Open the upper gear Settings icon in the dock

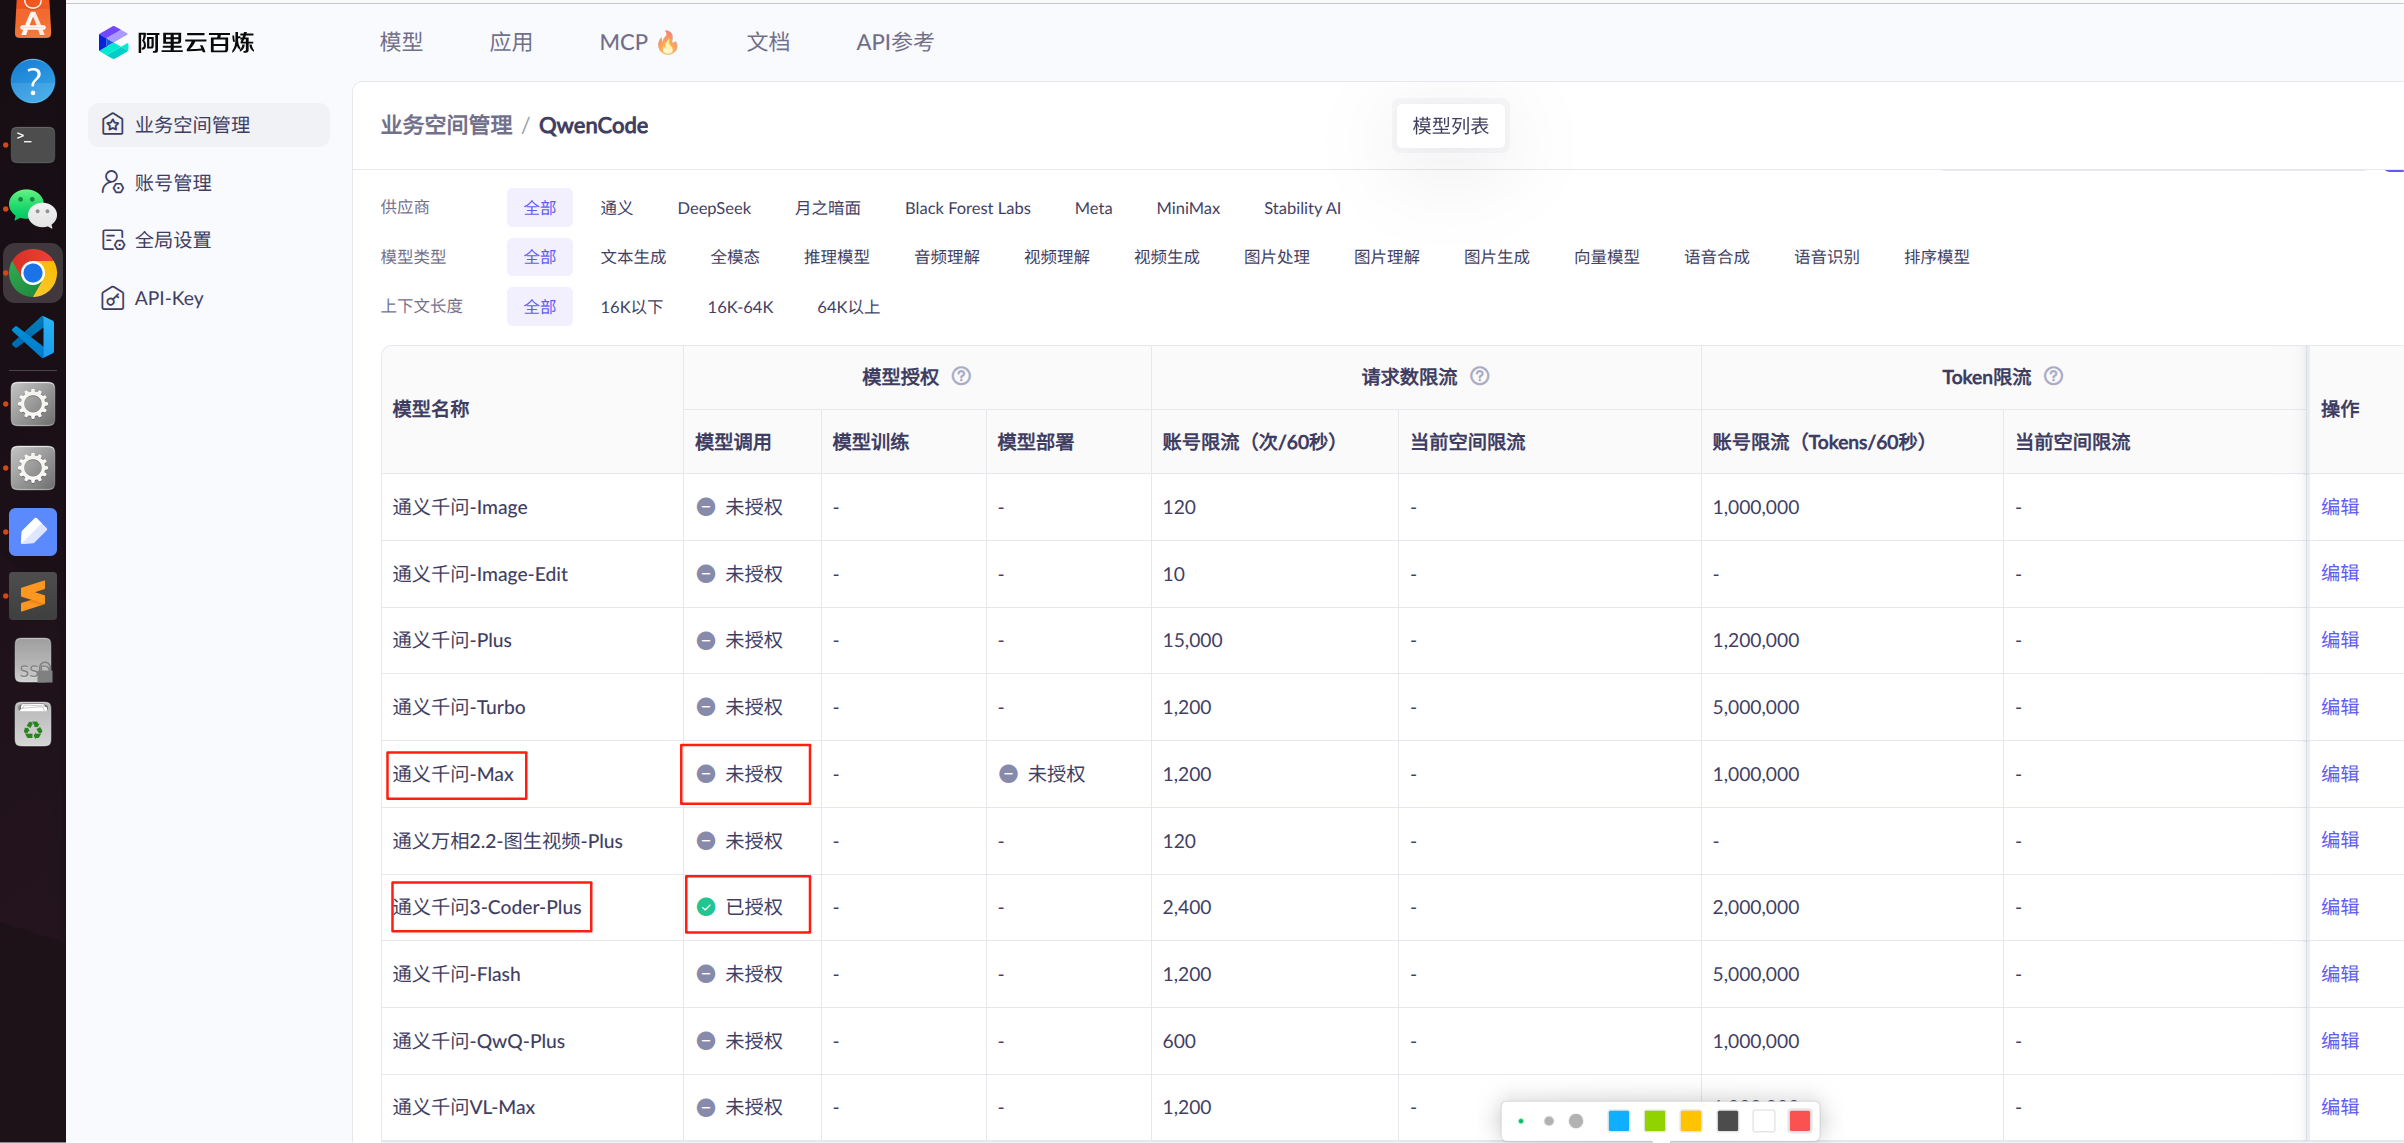click(x=33, y=404)
